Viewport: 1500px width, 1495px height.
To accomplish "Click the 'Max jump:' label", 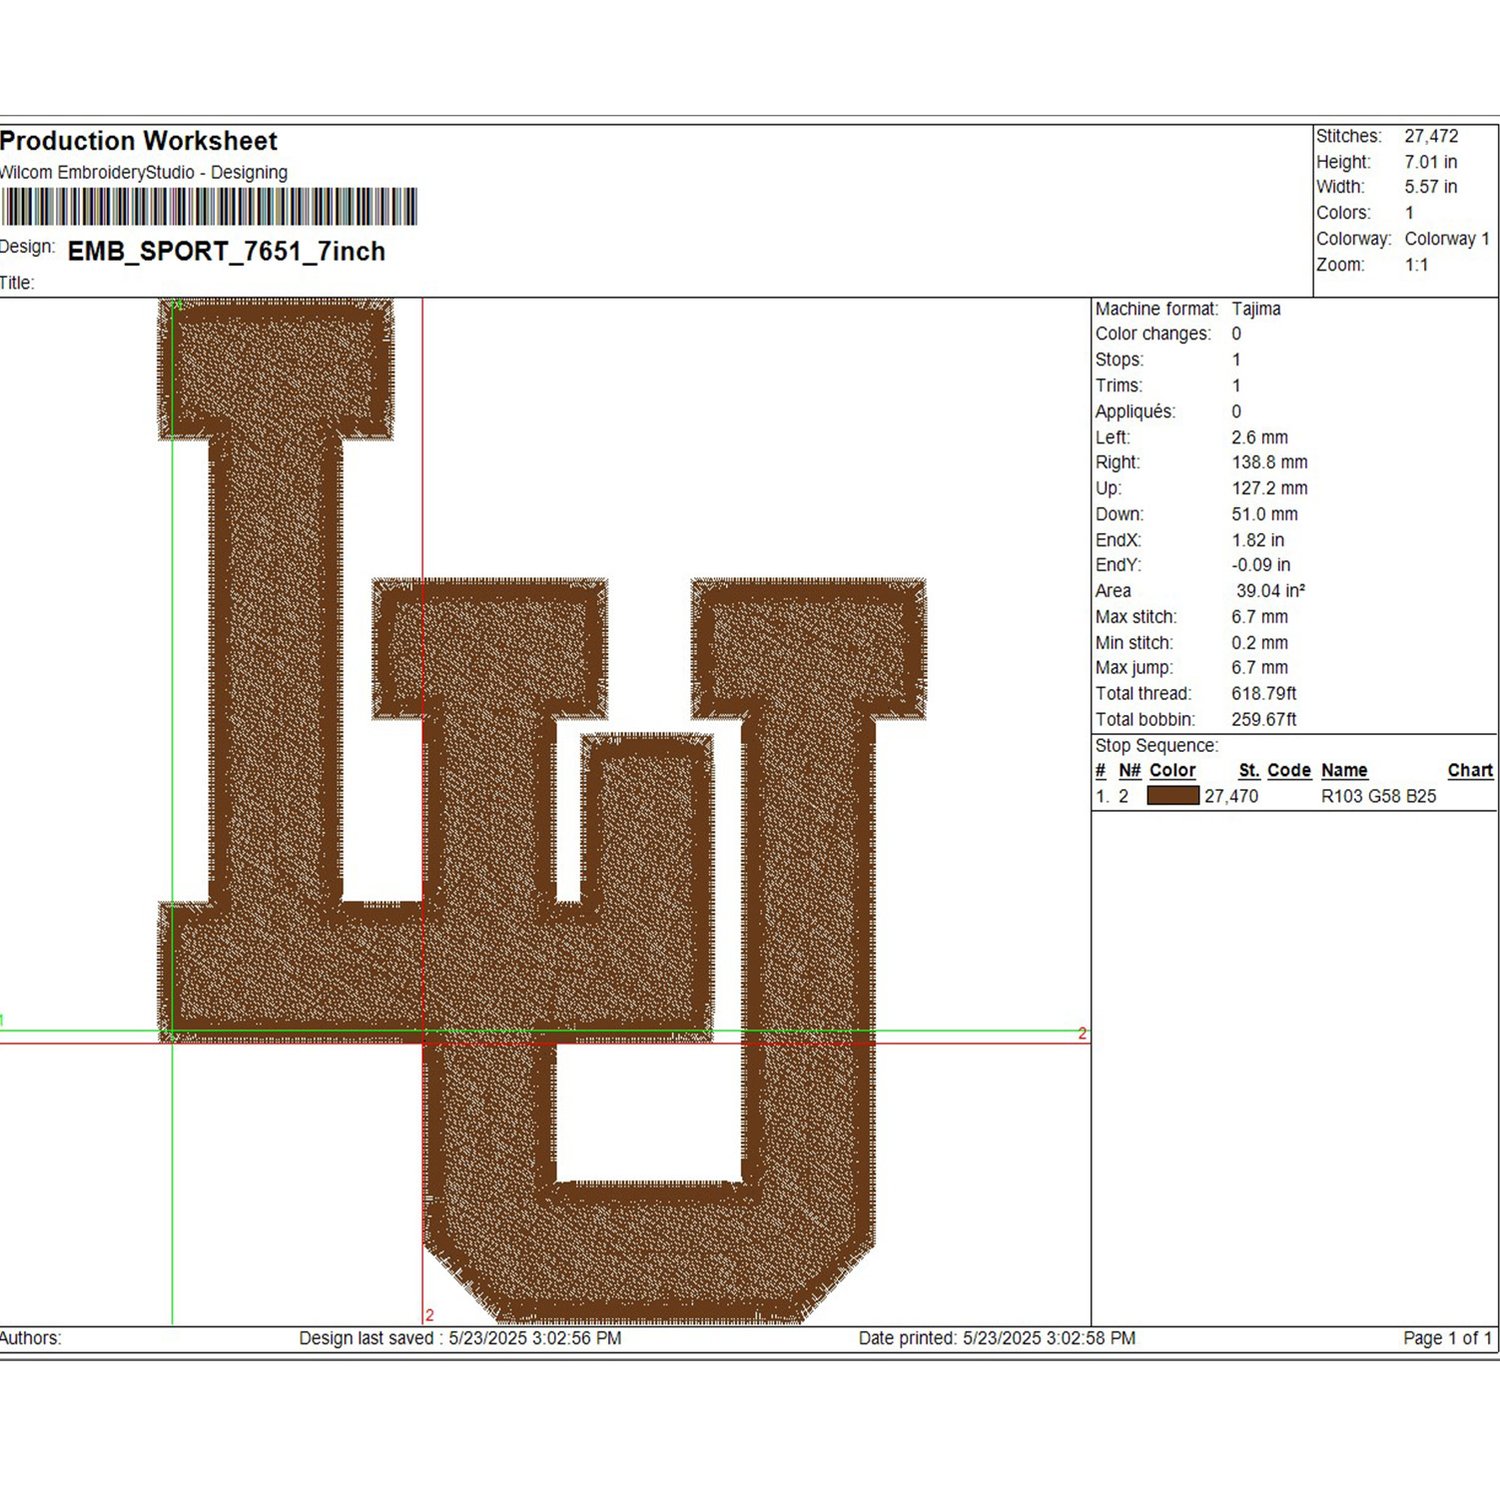I will [x=1134, y=669].
